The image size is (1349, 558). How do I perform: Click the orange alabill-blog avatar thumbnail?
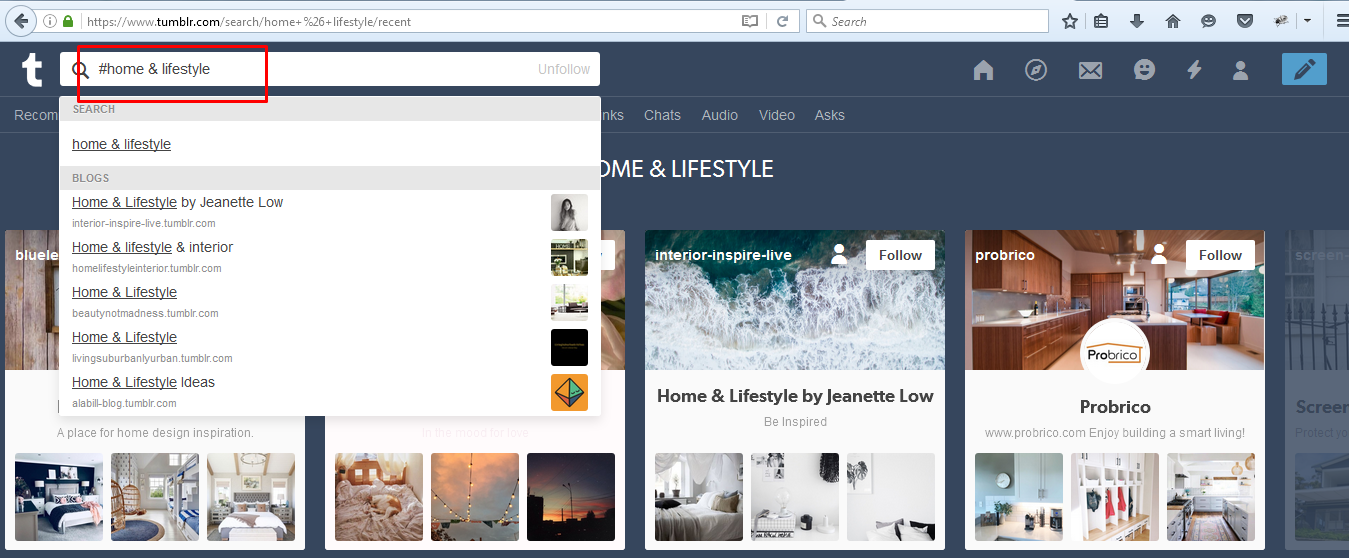(569, 392)
